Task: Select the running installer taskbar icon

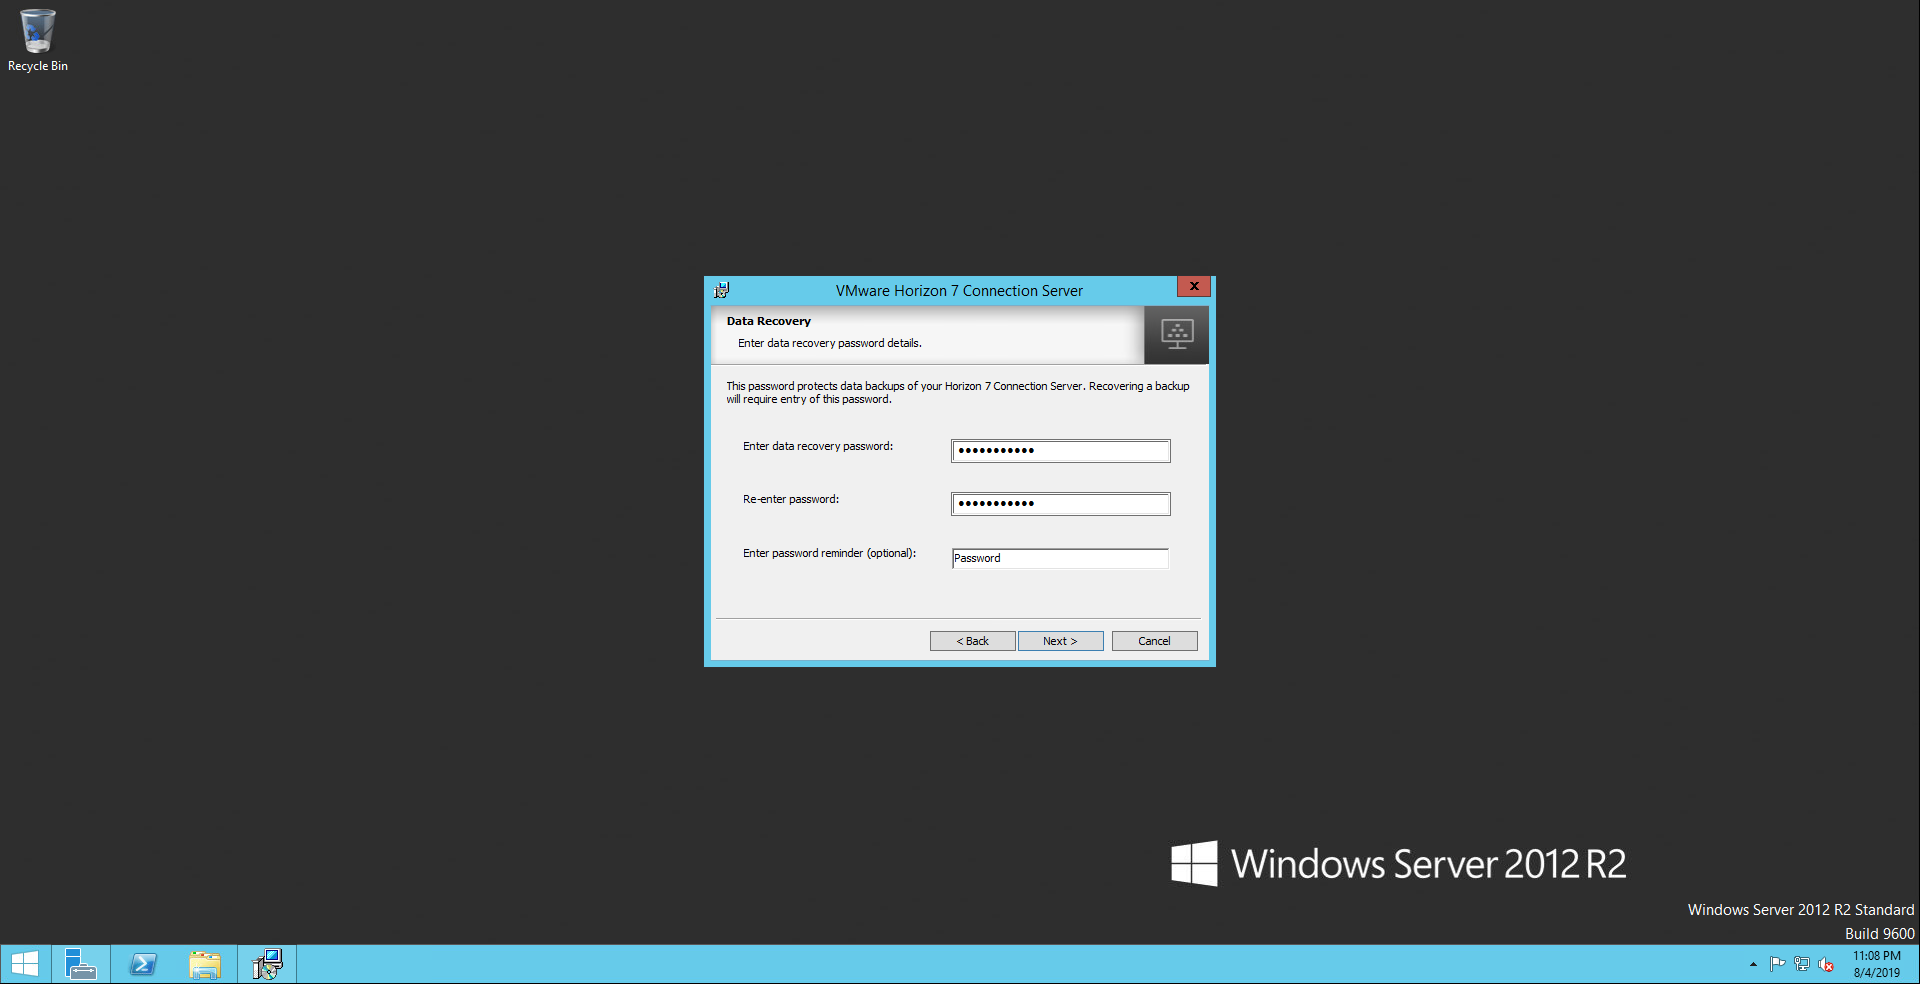Action: pos(267,964)
